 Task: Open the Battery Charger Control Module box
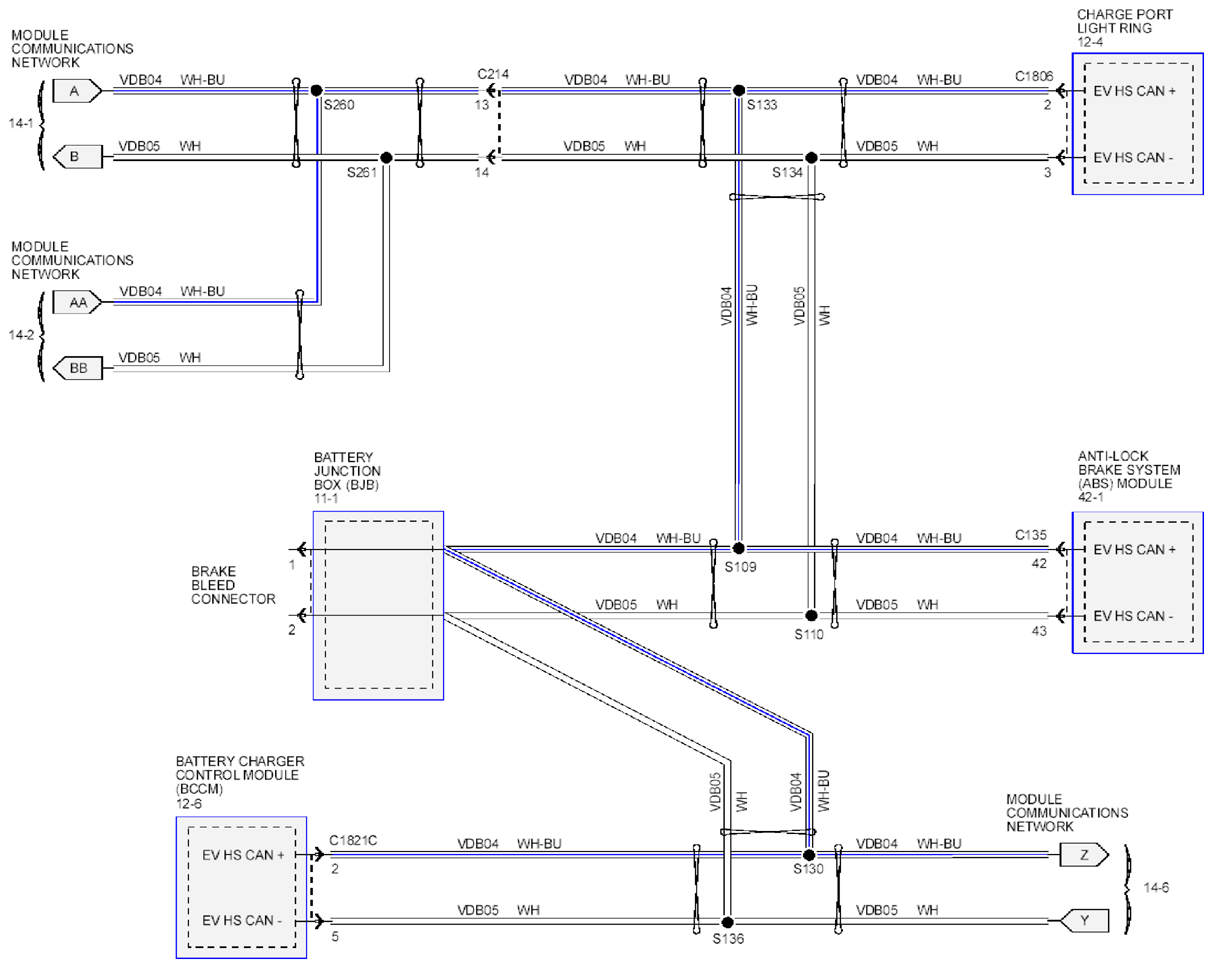coord(244,888)
